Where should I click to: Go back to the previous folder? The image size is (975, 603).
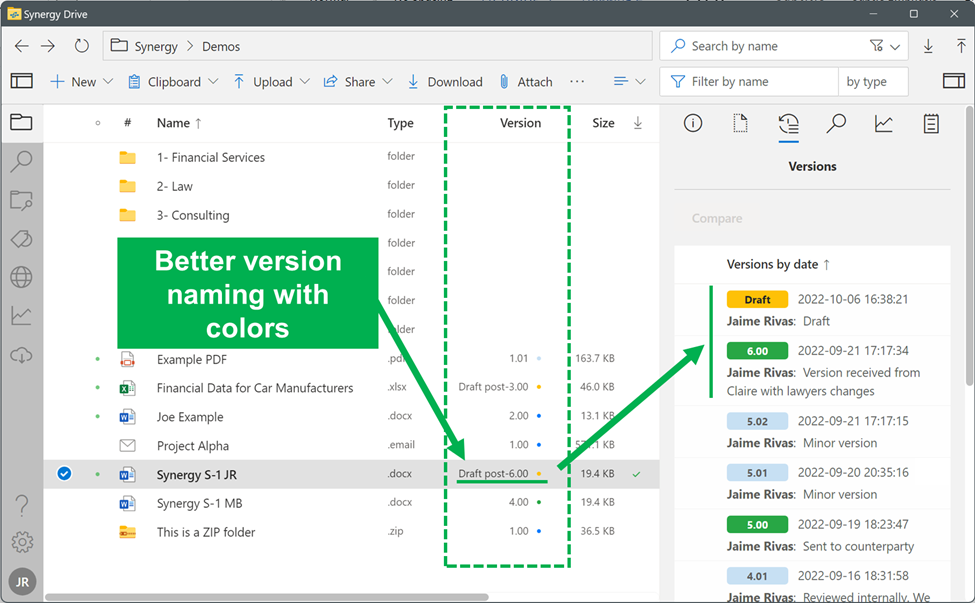click(22, 46)
